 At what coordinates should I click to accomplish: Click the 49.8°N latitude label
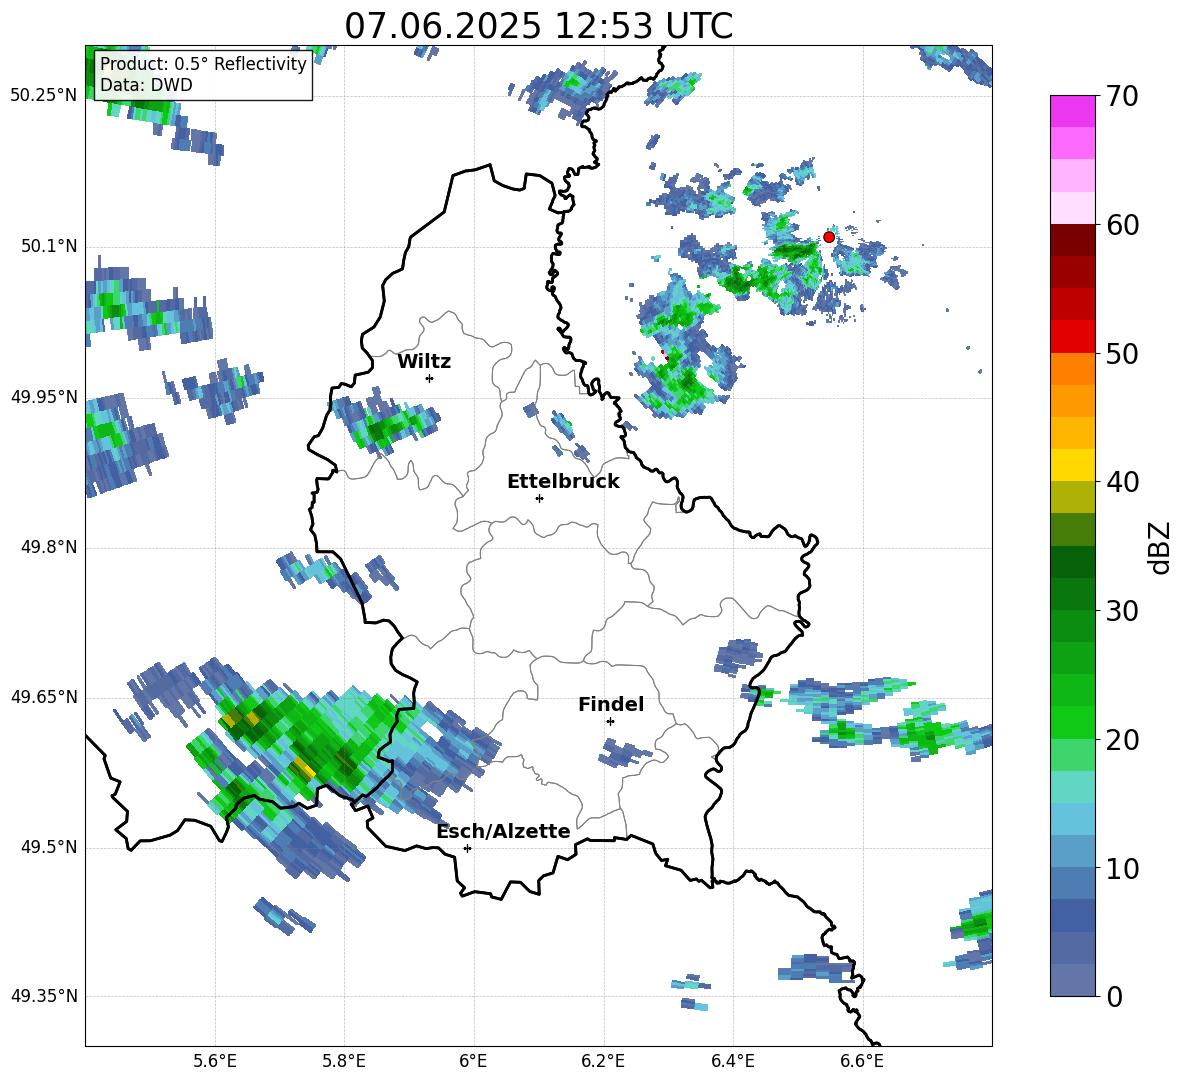[49, 547]
